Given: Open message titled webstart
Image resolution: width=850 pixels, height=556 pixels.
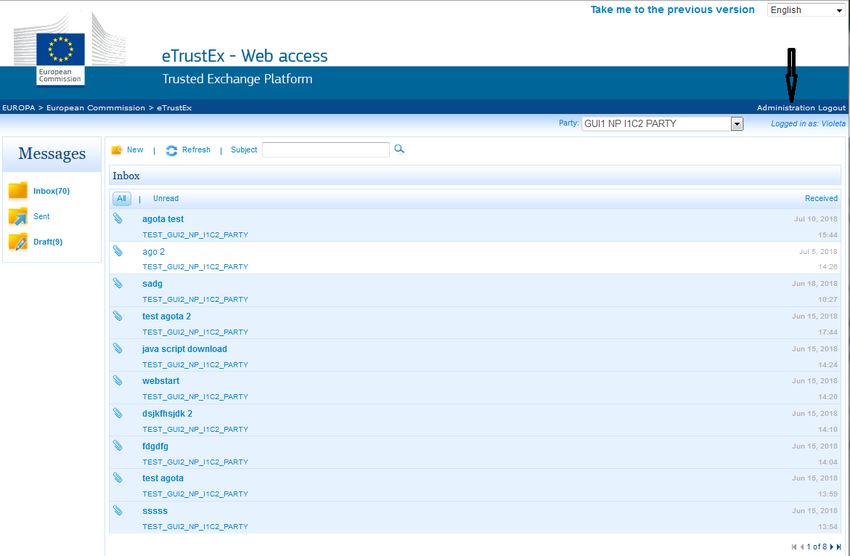Looking at the screenshot, I should pyautogui.click(x=160, y=381).
